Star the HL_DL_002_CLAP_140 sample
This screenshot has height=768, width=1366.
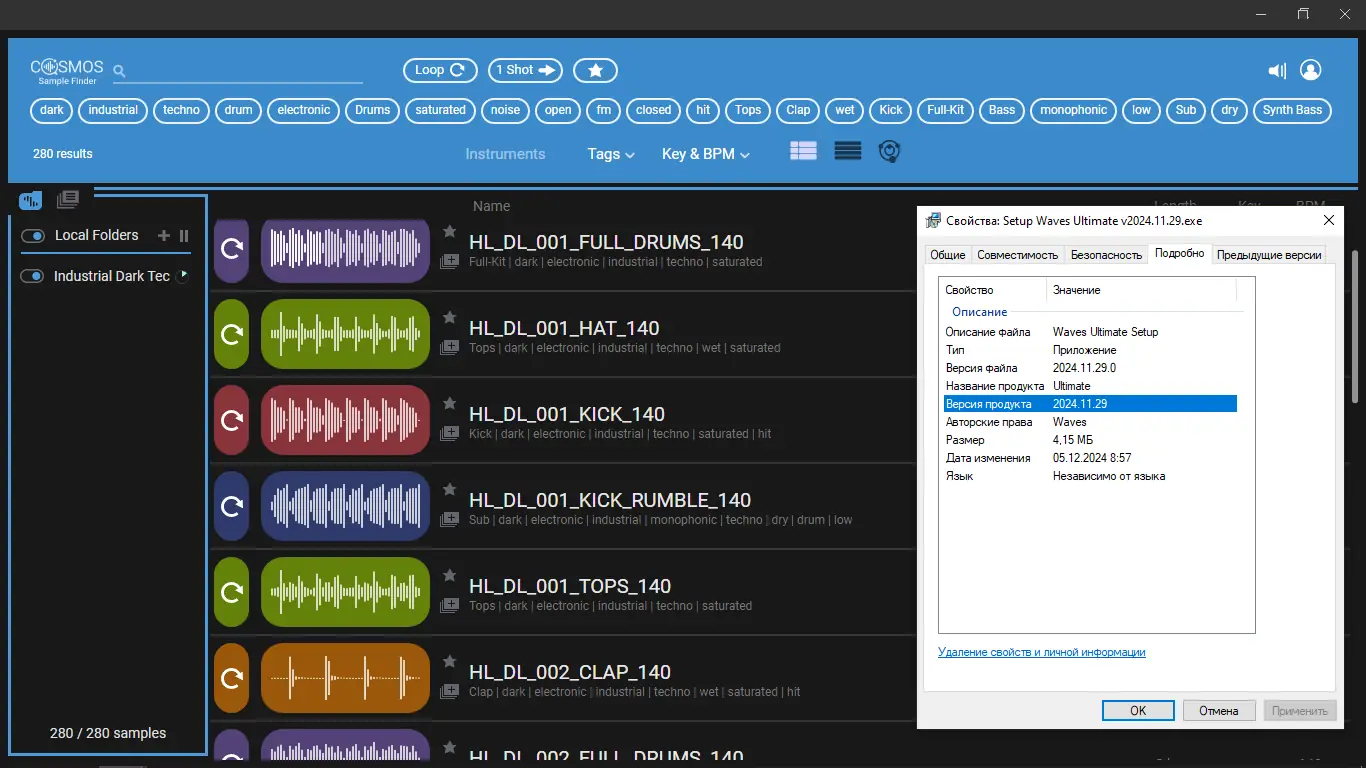[450, 661]
